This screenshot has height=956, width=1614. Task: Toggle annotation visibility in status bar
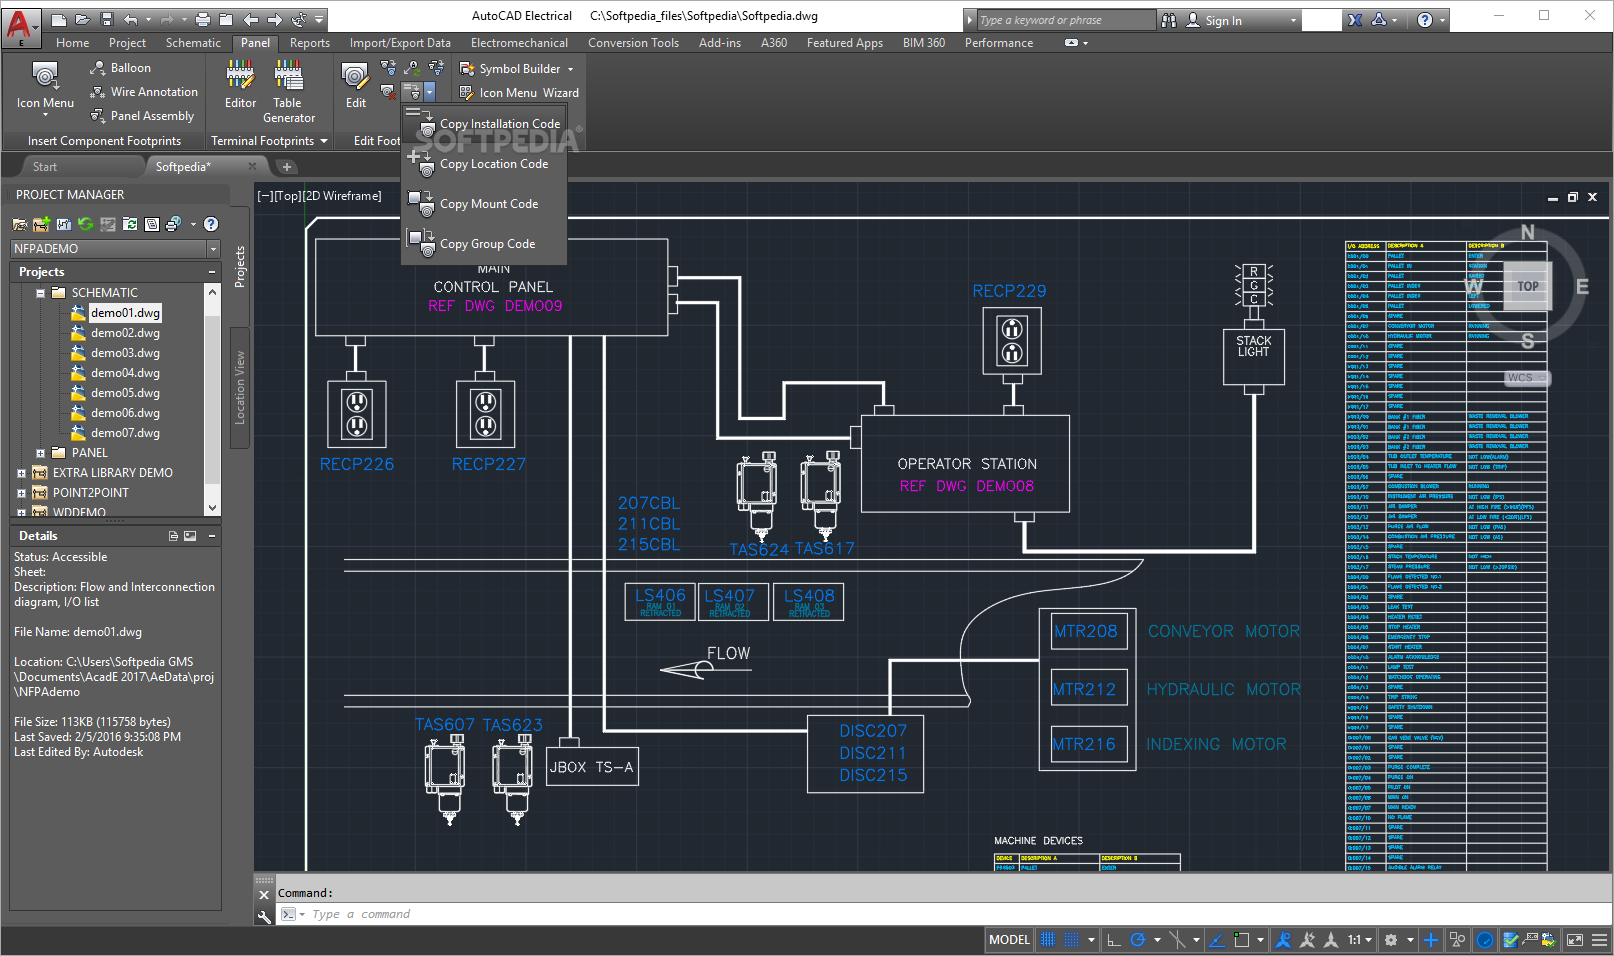pos(1284,940)
